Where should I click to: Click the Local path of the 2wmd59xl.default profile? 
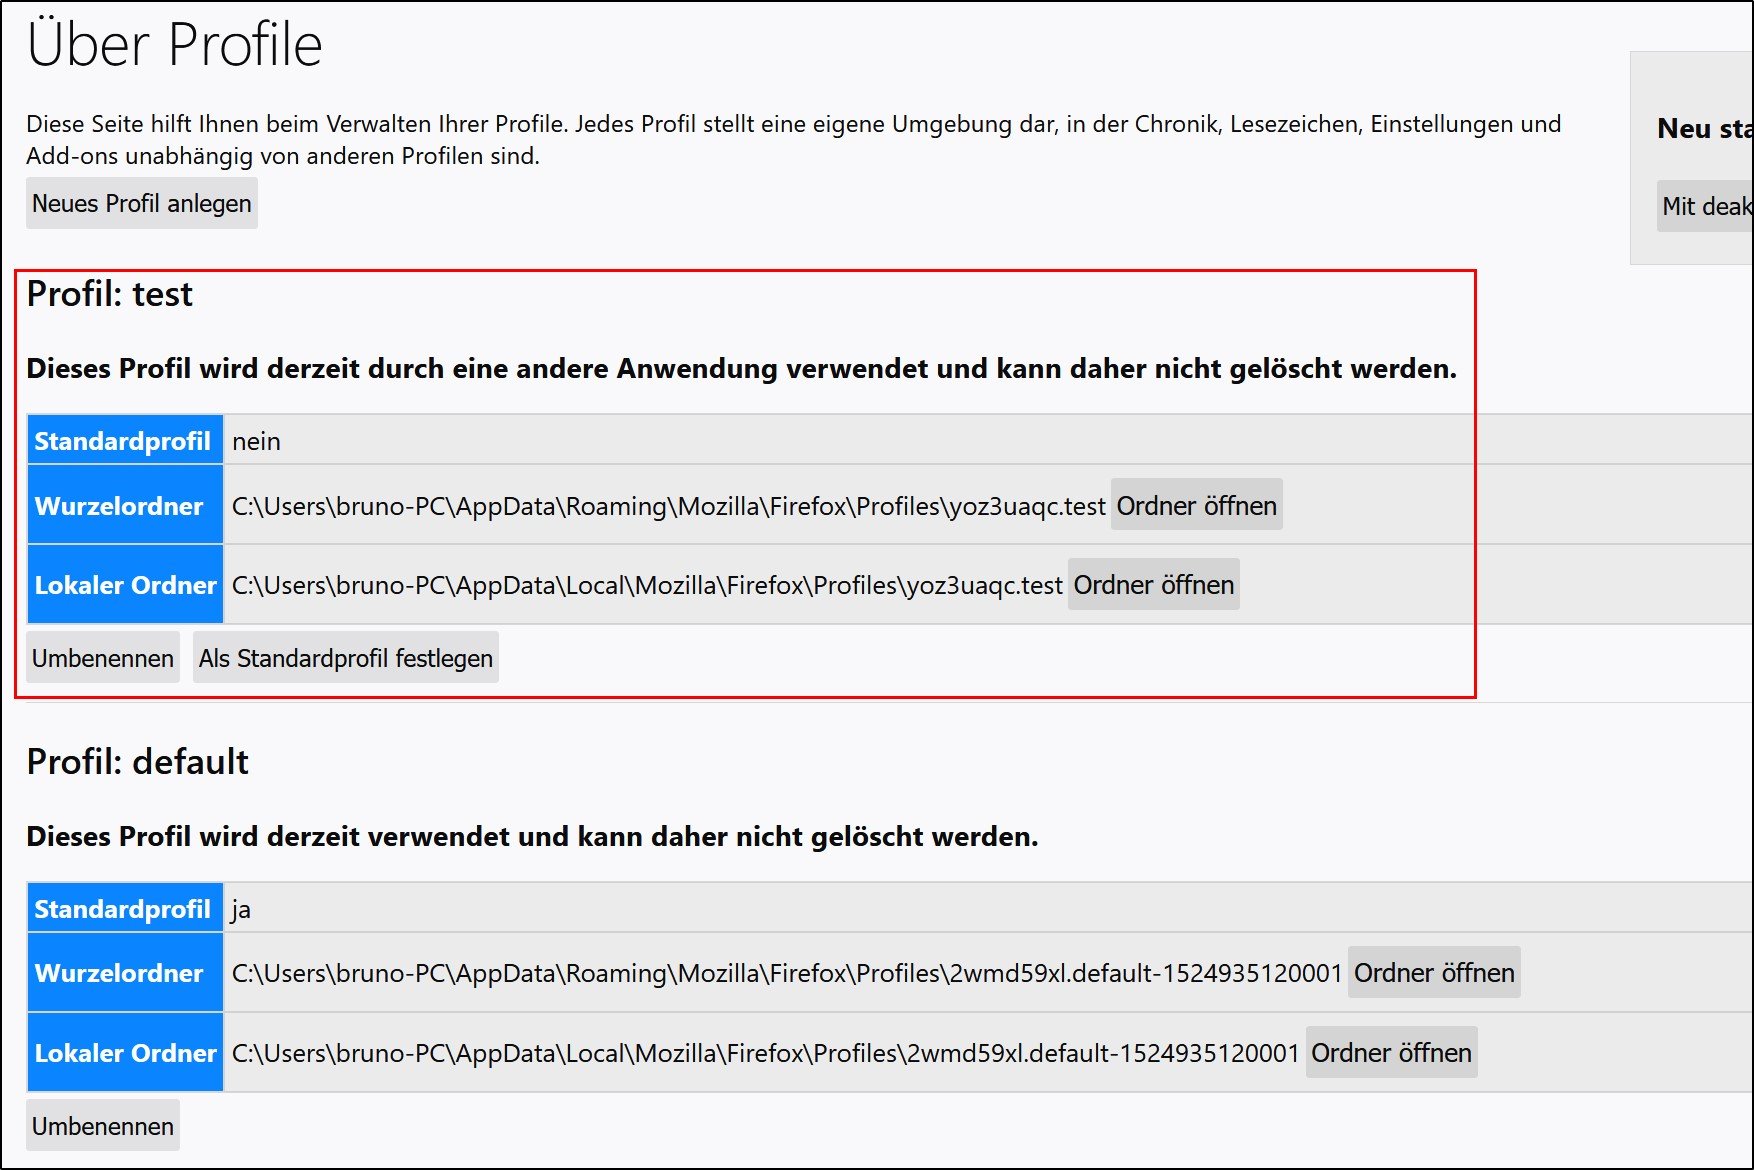click(765, 1054)
